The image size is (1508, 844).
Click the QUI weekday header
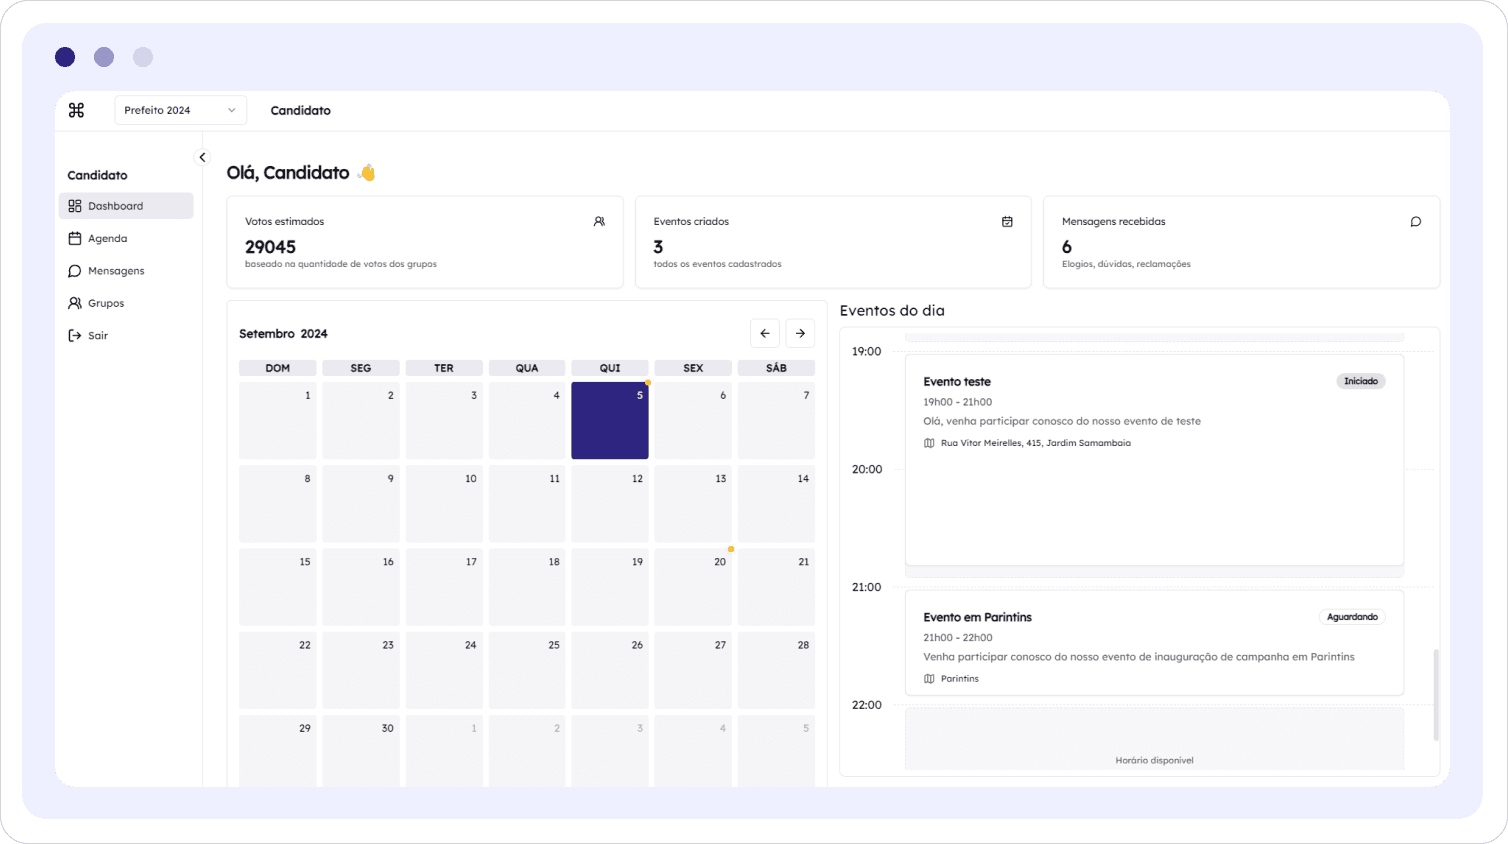pos(610,368)
